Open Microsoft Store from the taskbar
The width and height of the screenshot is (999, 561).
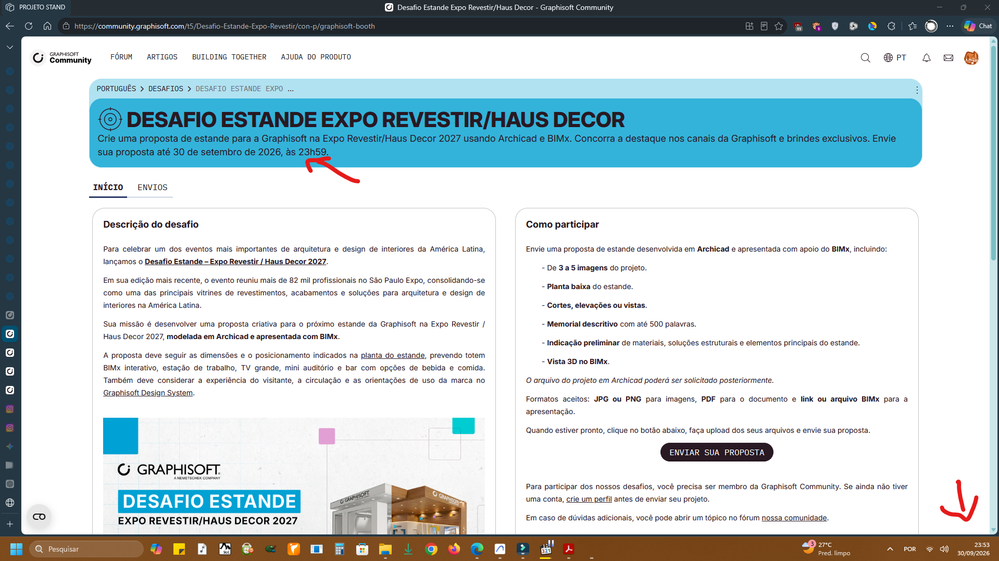tap(363, 549)
